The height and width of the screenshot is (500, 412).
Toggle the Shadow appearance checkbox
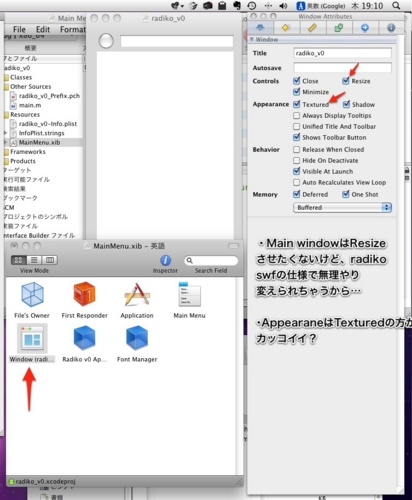click(x=346, y=104)
